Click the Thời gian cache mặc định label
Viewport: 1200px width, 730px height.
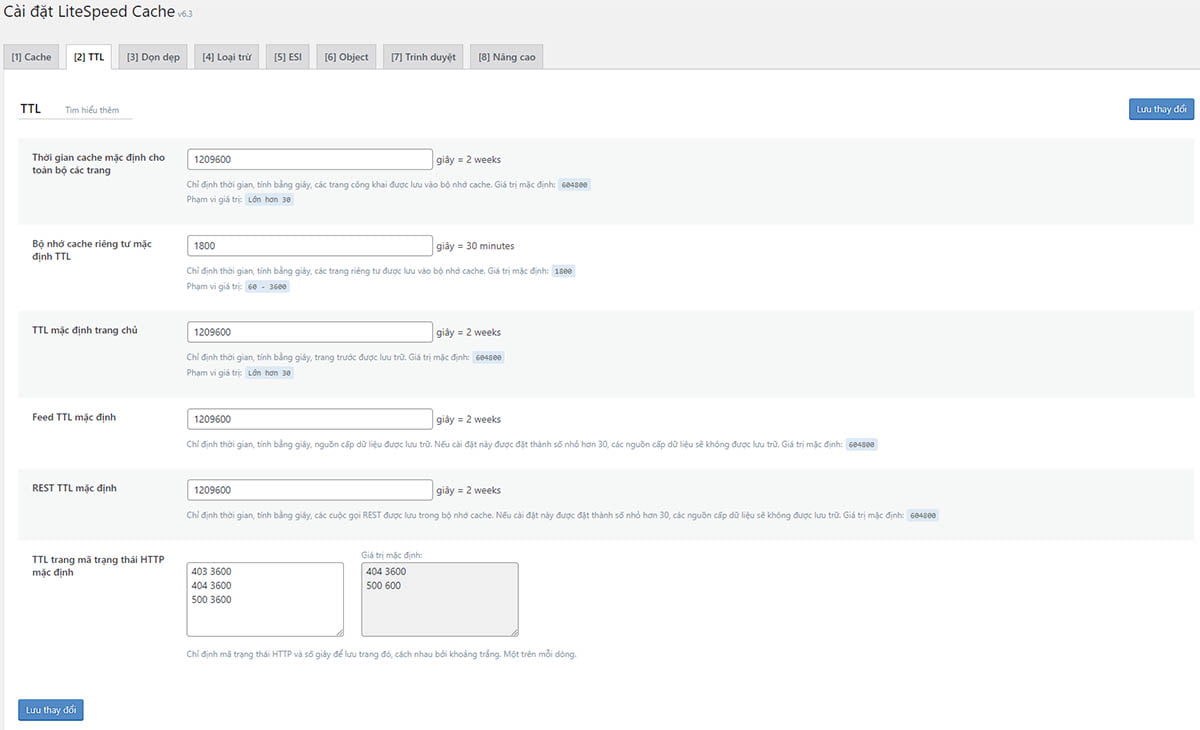(x=99, y=164)
